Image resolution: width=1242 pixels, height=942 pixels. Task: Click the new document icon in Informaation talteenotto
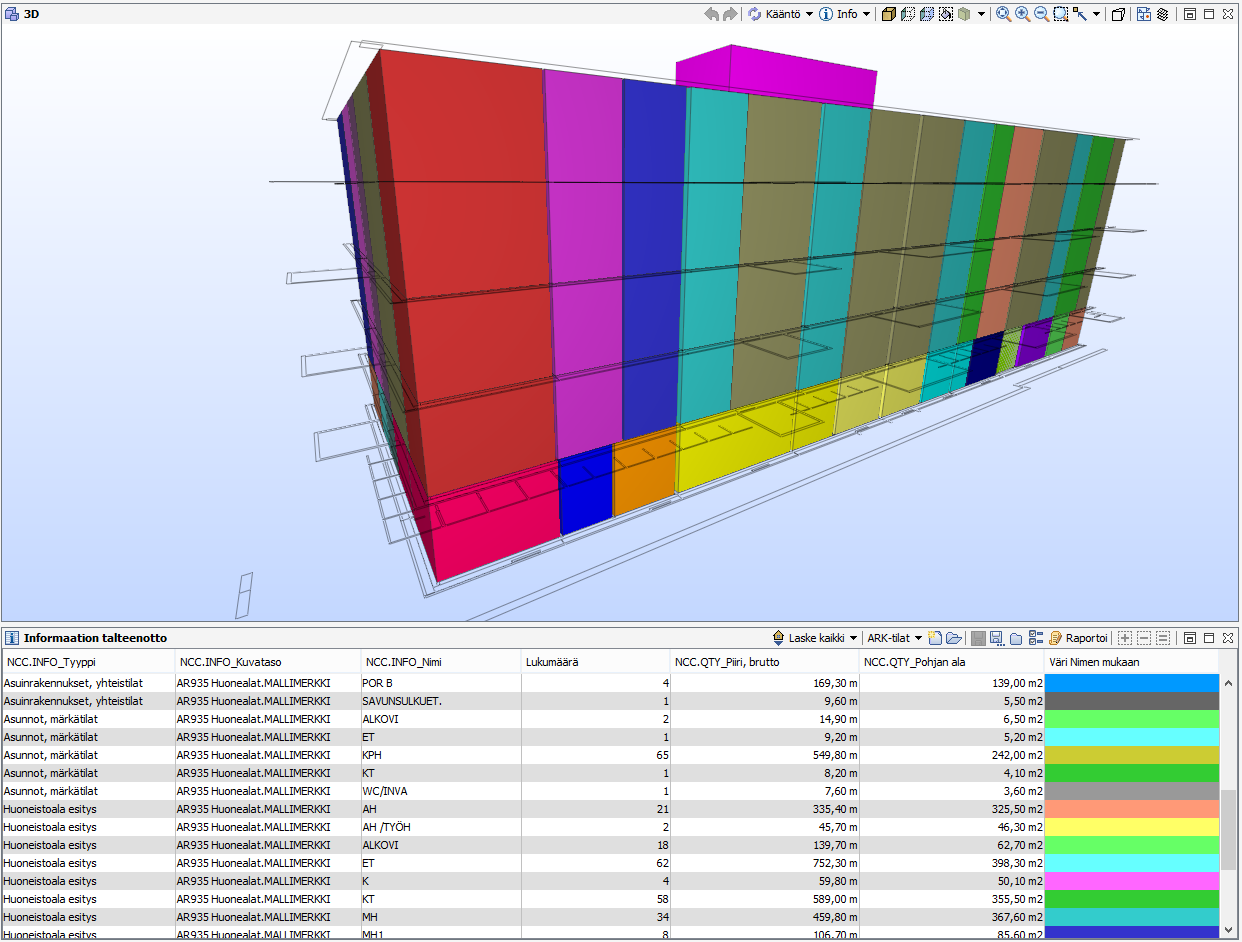click(x=934, y=638)
